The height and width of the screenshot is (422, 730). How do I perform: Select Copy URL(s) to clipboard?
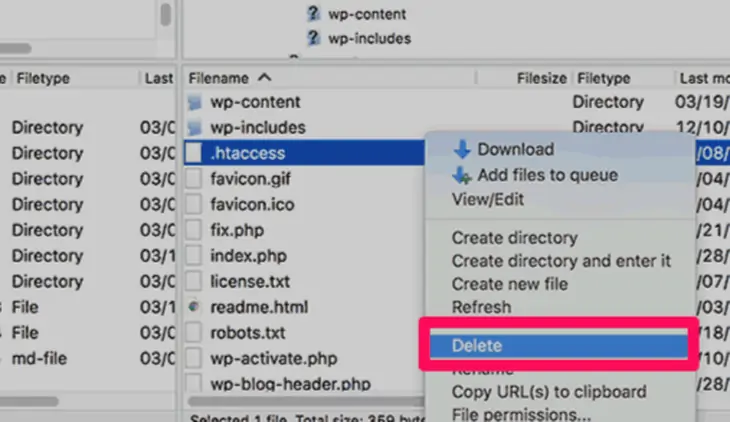pyautogui.click(x=548, y=391)
